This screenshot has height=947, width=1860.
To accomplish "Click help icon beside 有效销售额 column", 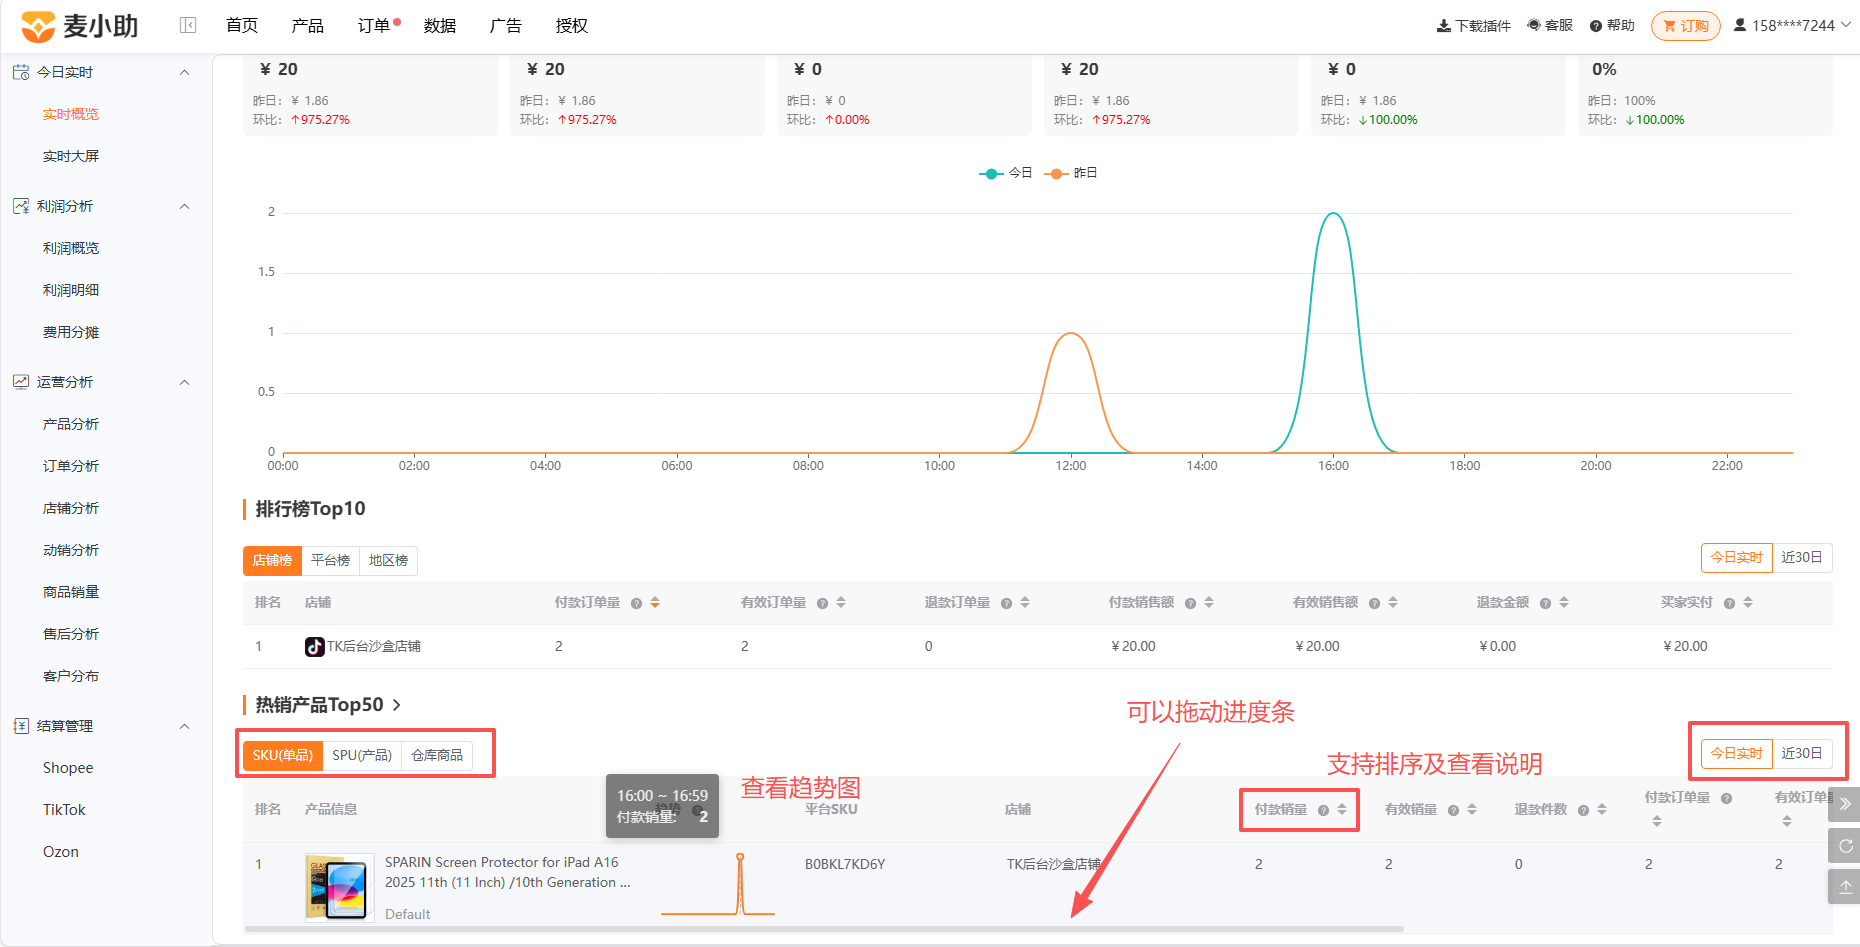I will (x=1374, y=603).
